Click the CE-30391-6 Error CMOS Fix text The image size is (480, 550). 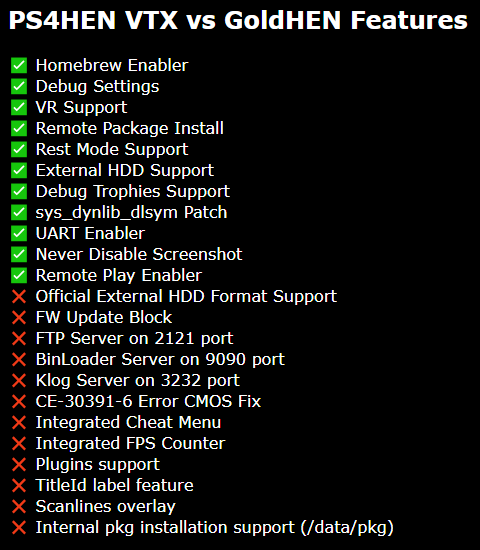pos(148,402)
